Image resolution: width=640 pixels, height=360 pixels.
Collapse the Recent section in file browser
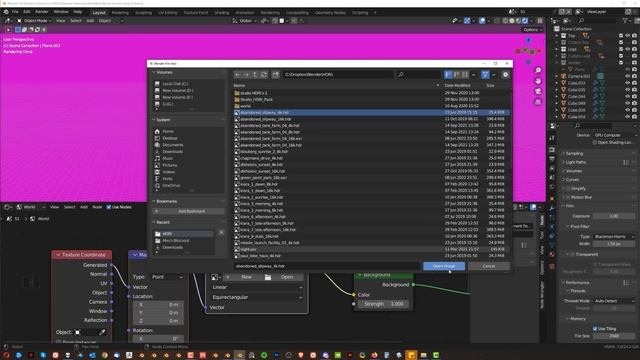pos(154,222)
